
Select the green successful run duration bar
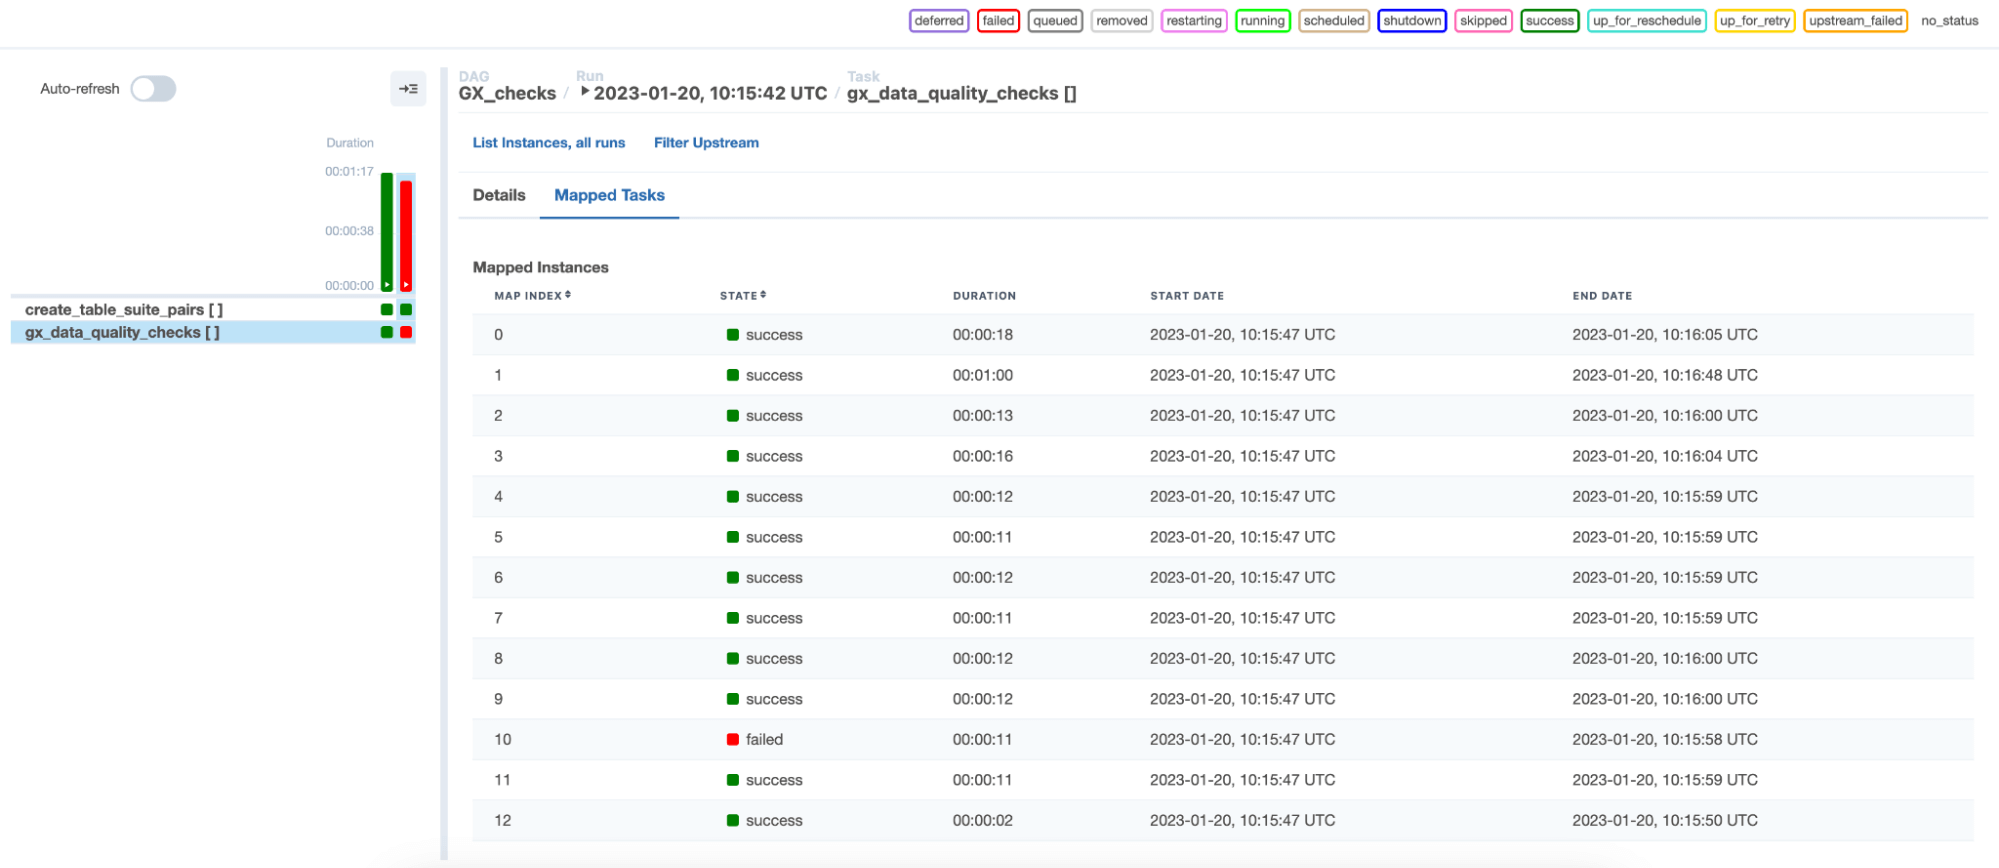click(x=387, y=230)
